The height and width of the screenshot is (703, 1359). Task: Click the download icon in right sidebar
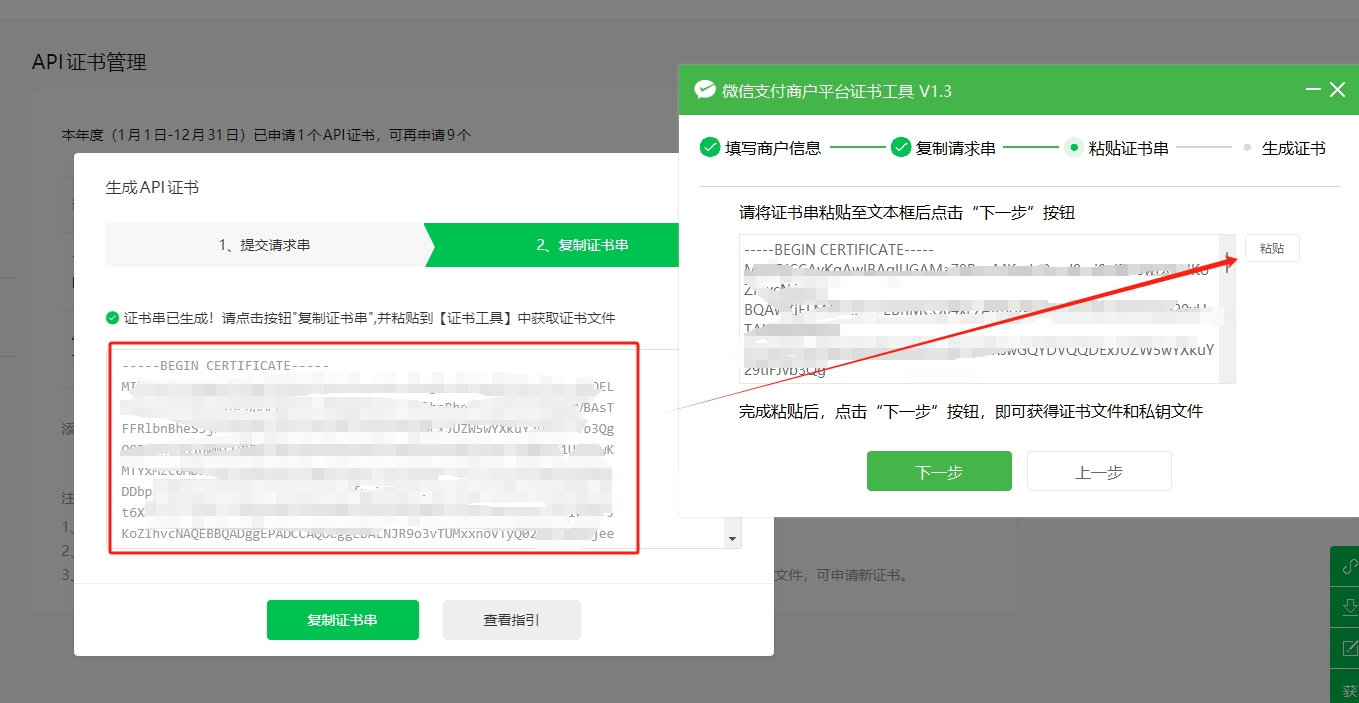point(1346,607)
